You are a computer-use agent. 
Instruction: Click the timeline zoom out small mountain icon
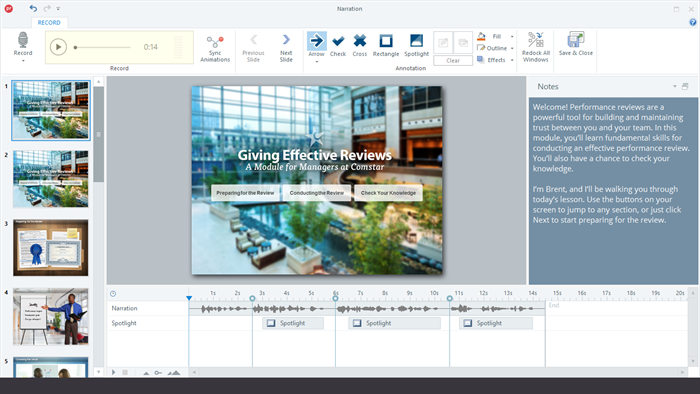146,373
